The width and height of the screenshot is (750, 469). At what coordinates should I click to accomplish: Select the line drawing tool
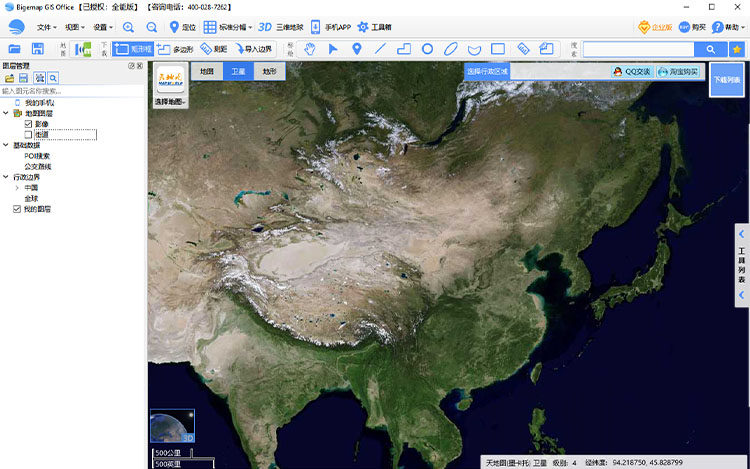coord(380,49)
